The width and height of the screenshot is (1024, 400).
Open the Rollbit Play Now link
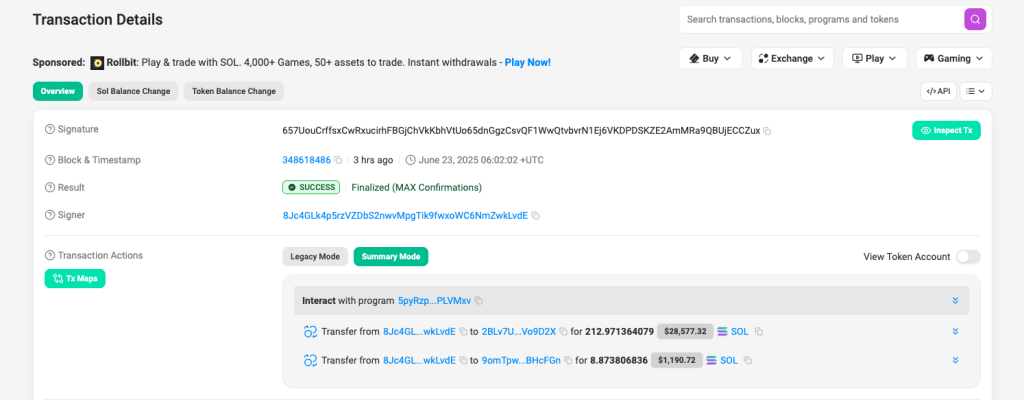527,62
